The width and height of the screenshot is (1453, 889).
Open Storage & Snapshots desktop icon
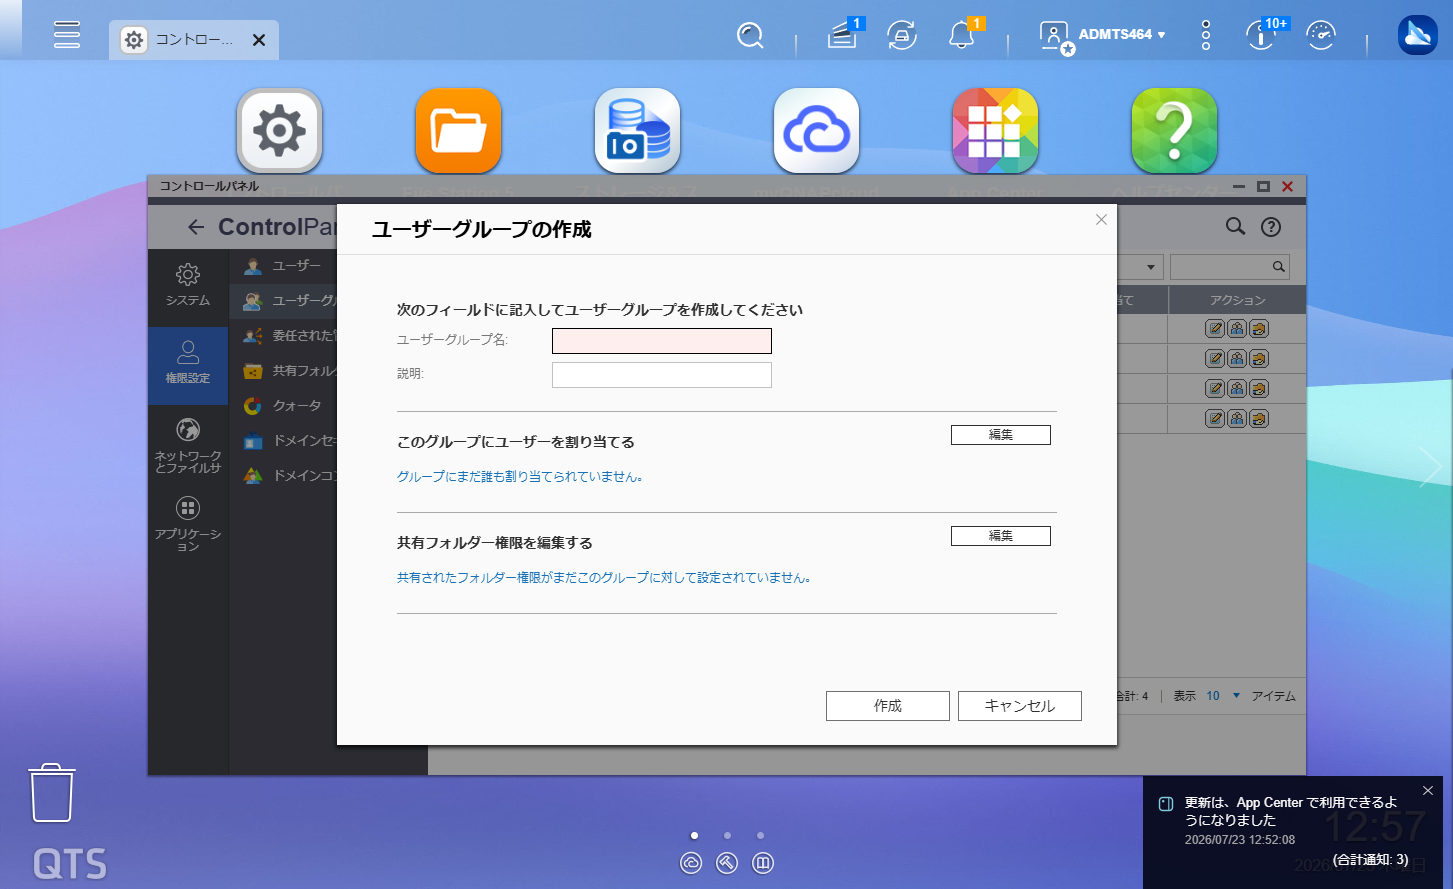pyautogui.click(x=637, y=130)
